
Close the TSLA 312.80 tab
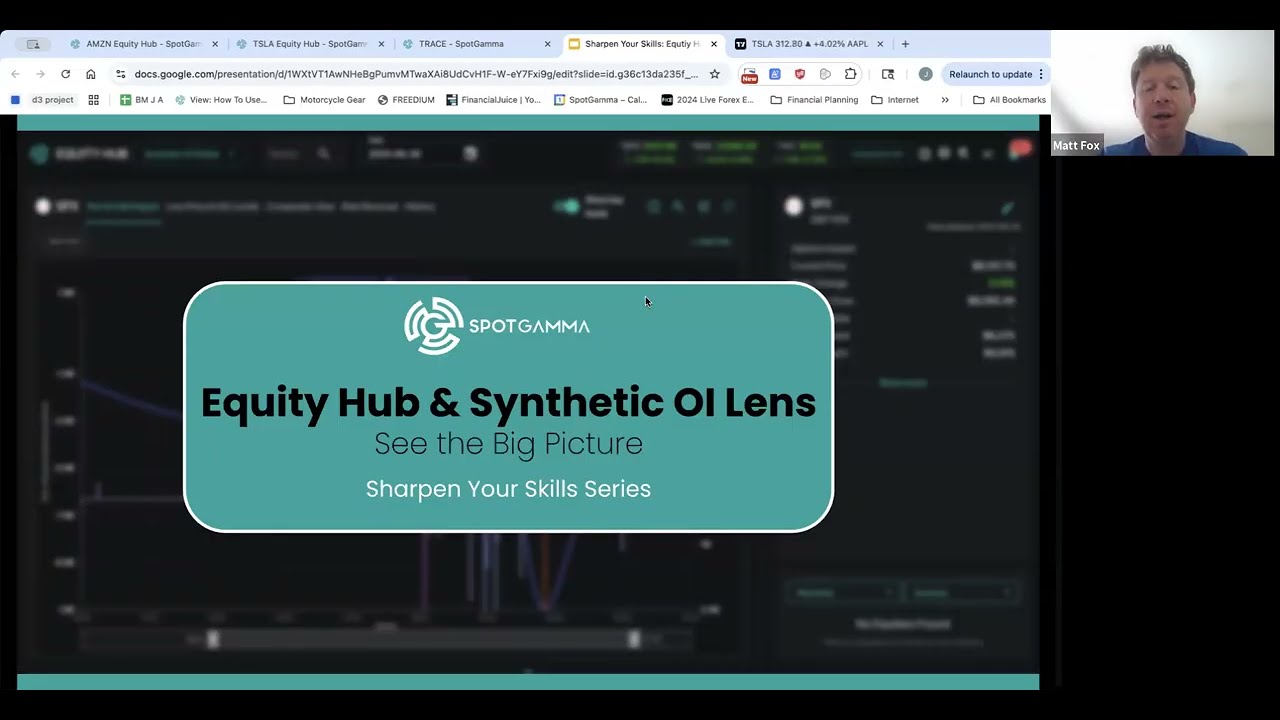(880, 44)
